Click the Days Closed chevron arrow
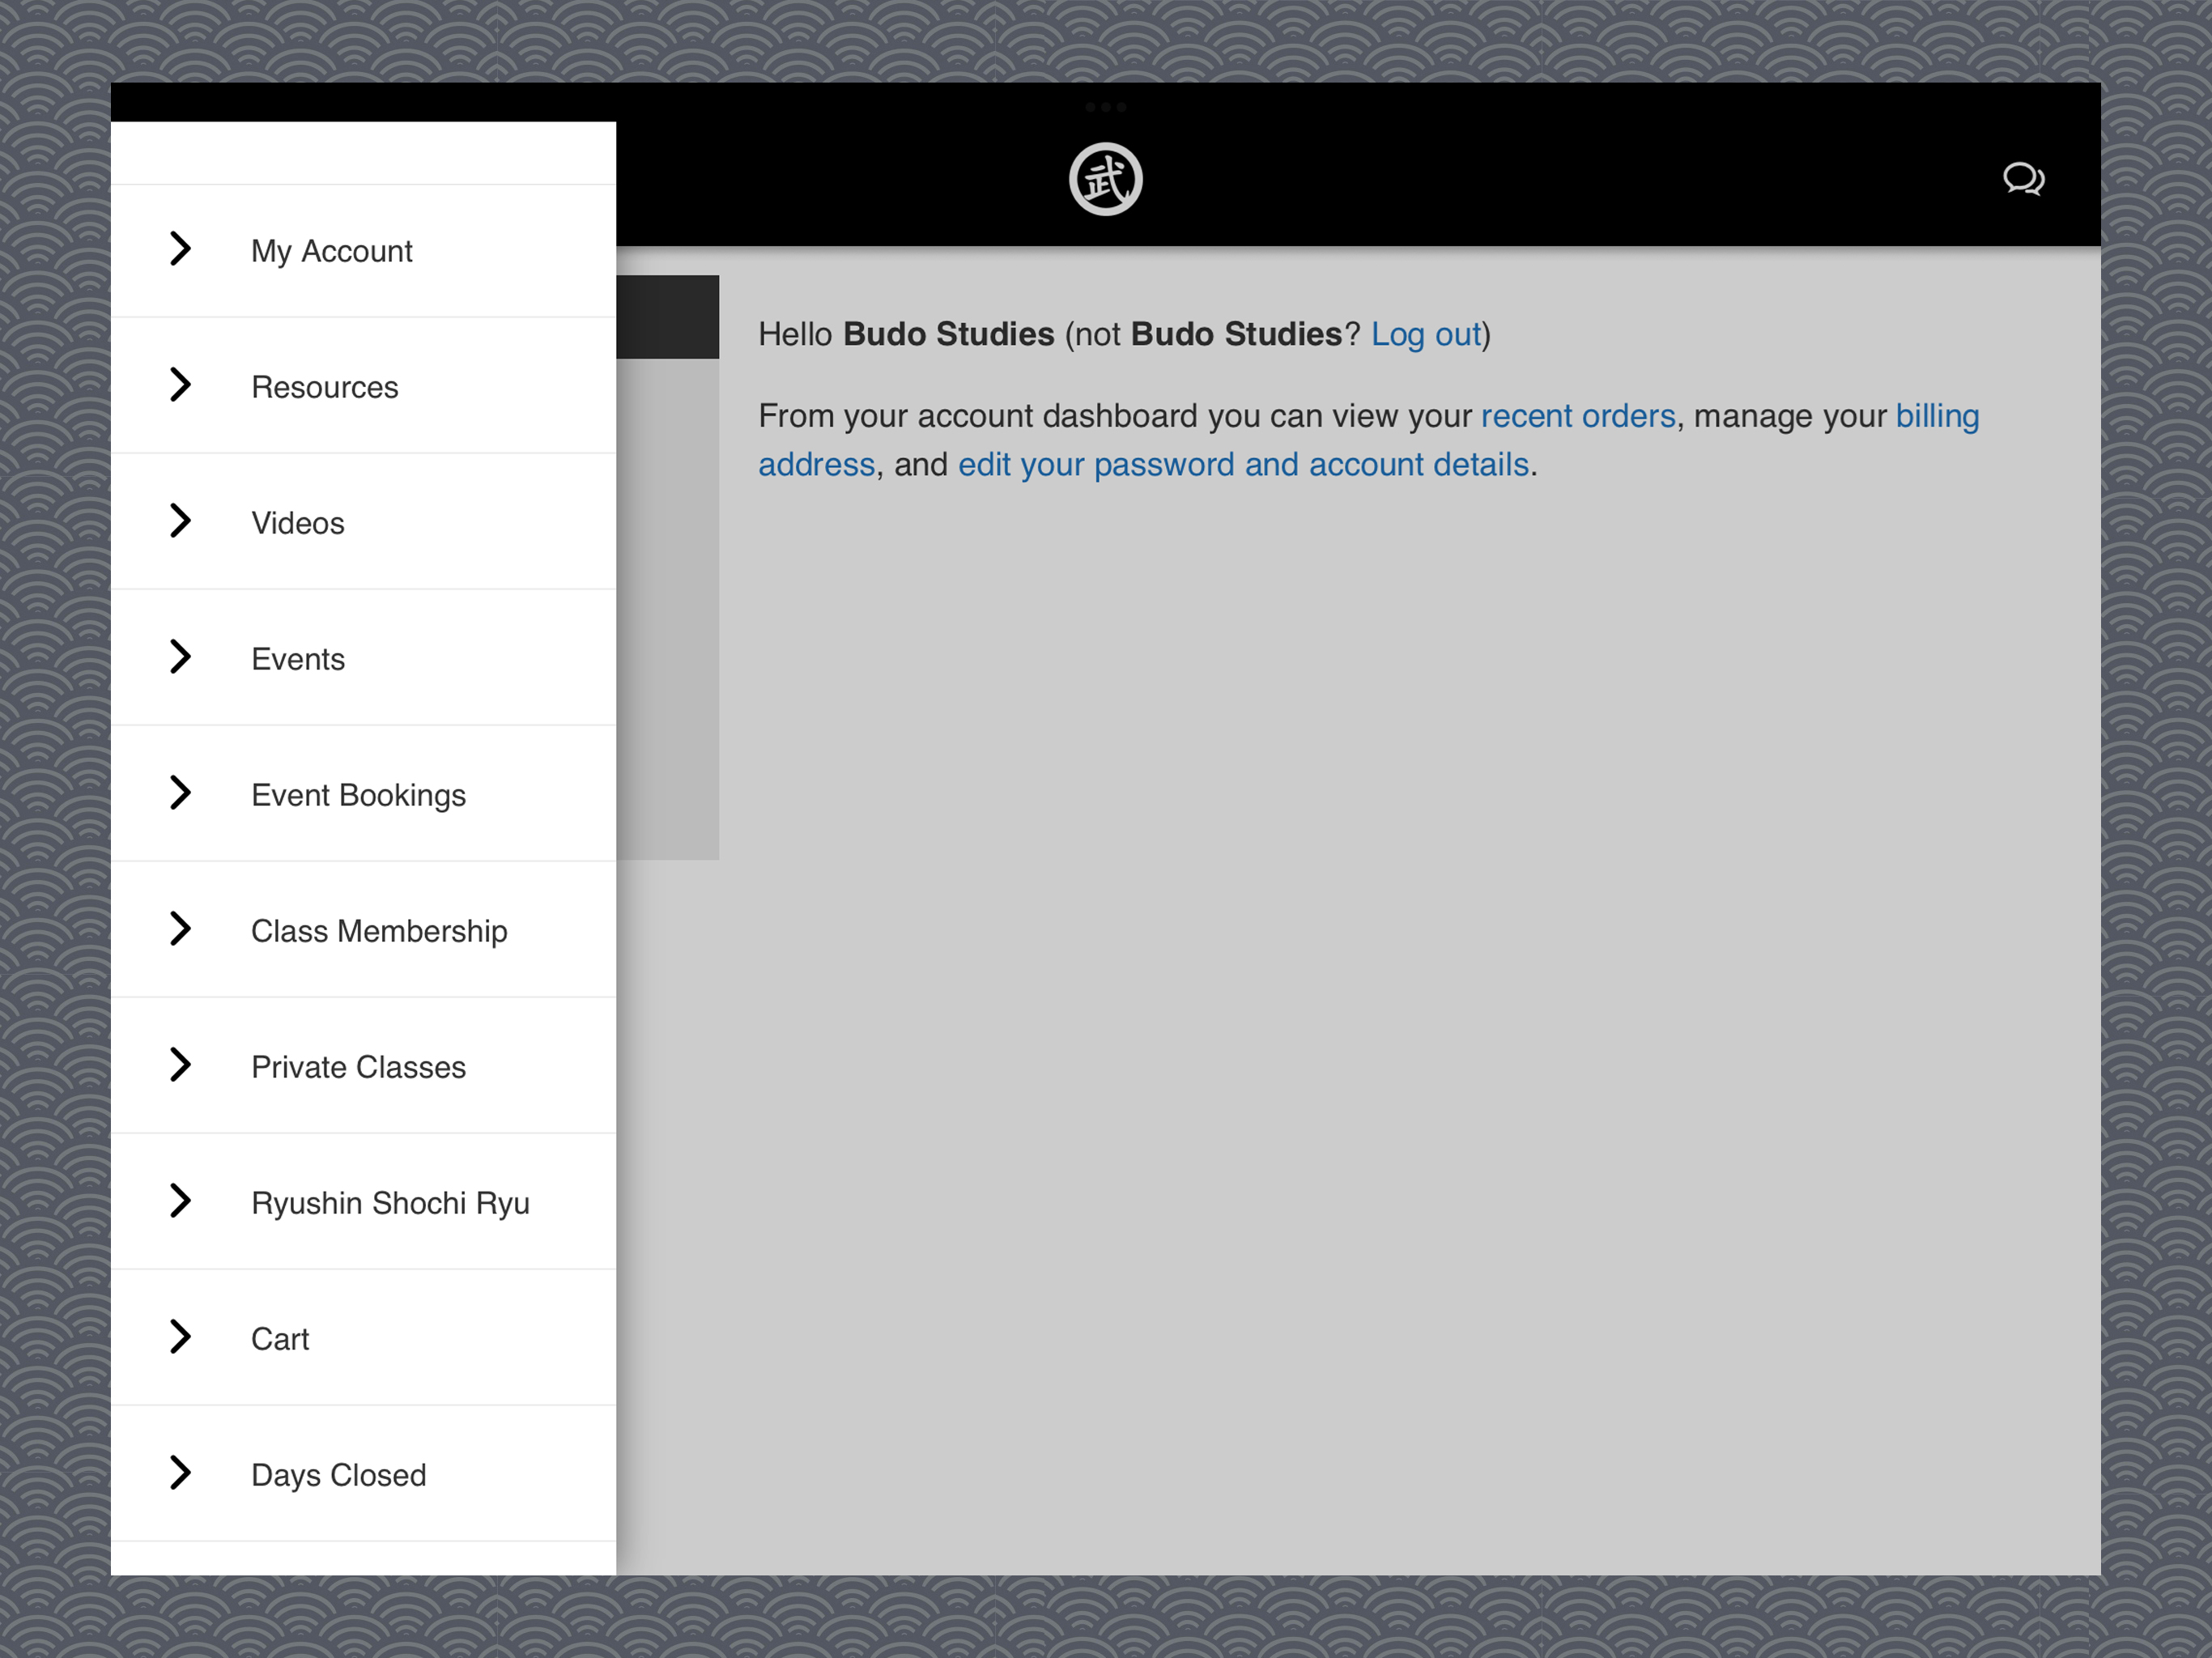2212x1658 pixels. pyautogui.click(x=180, y=1473)
